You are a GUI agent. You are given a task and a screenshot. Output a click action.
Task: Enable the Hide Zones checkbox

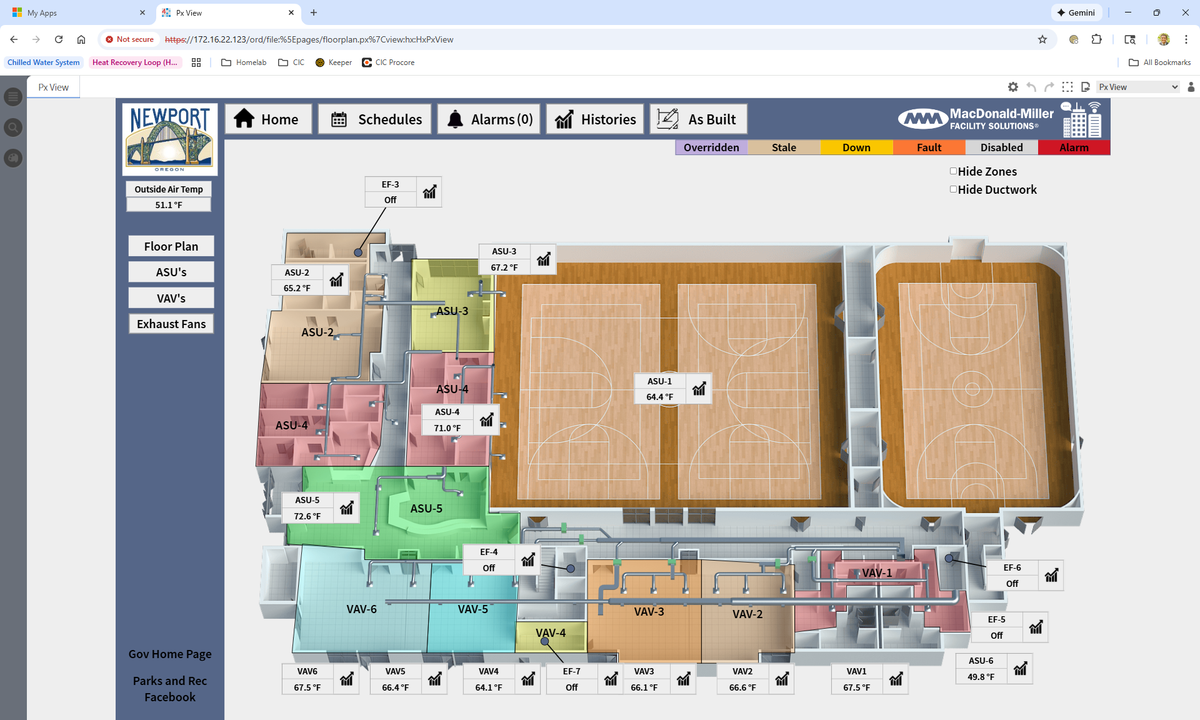[953, 172]
